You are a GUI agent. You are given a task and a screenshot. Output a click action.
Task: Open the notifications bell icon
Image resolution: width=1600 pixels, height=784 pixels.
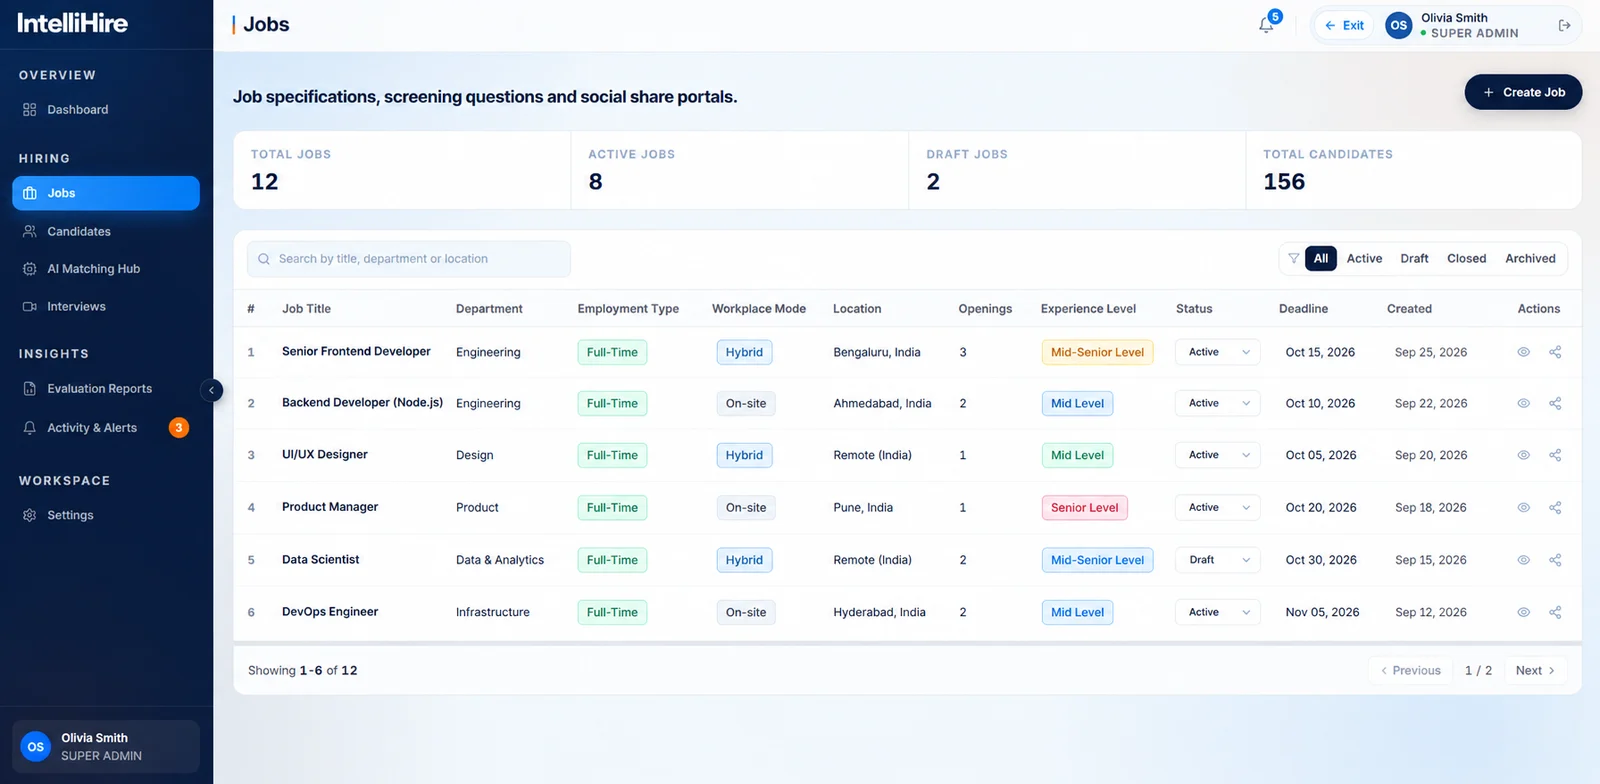tap(1266, 26)
